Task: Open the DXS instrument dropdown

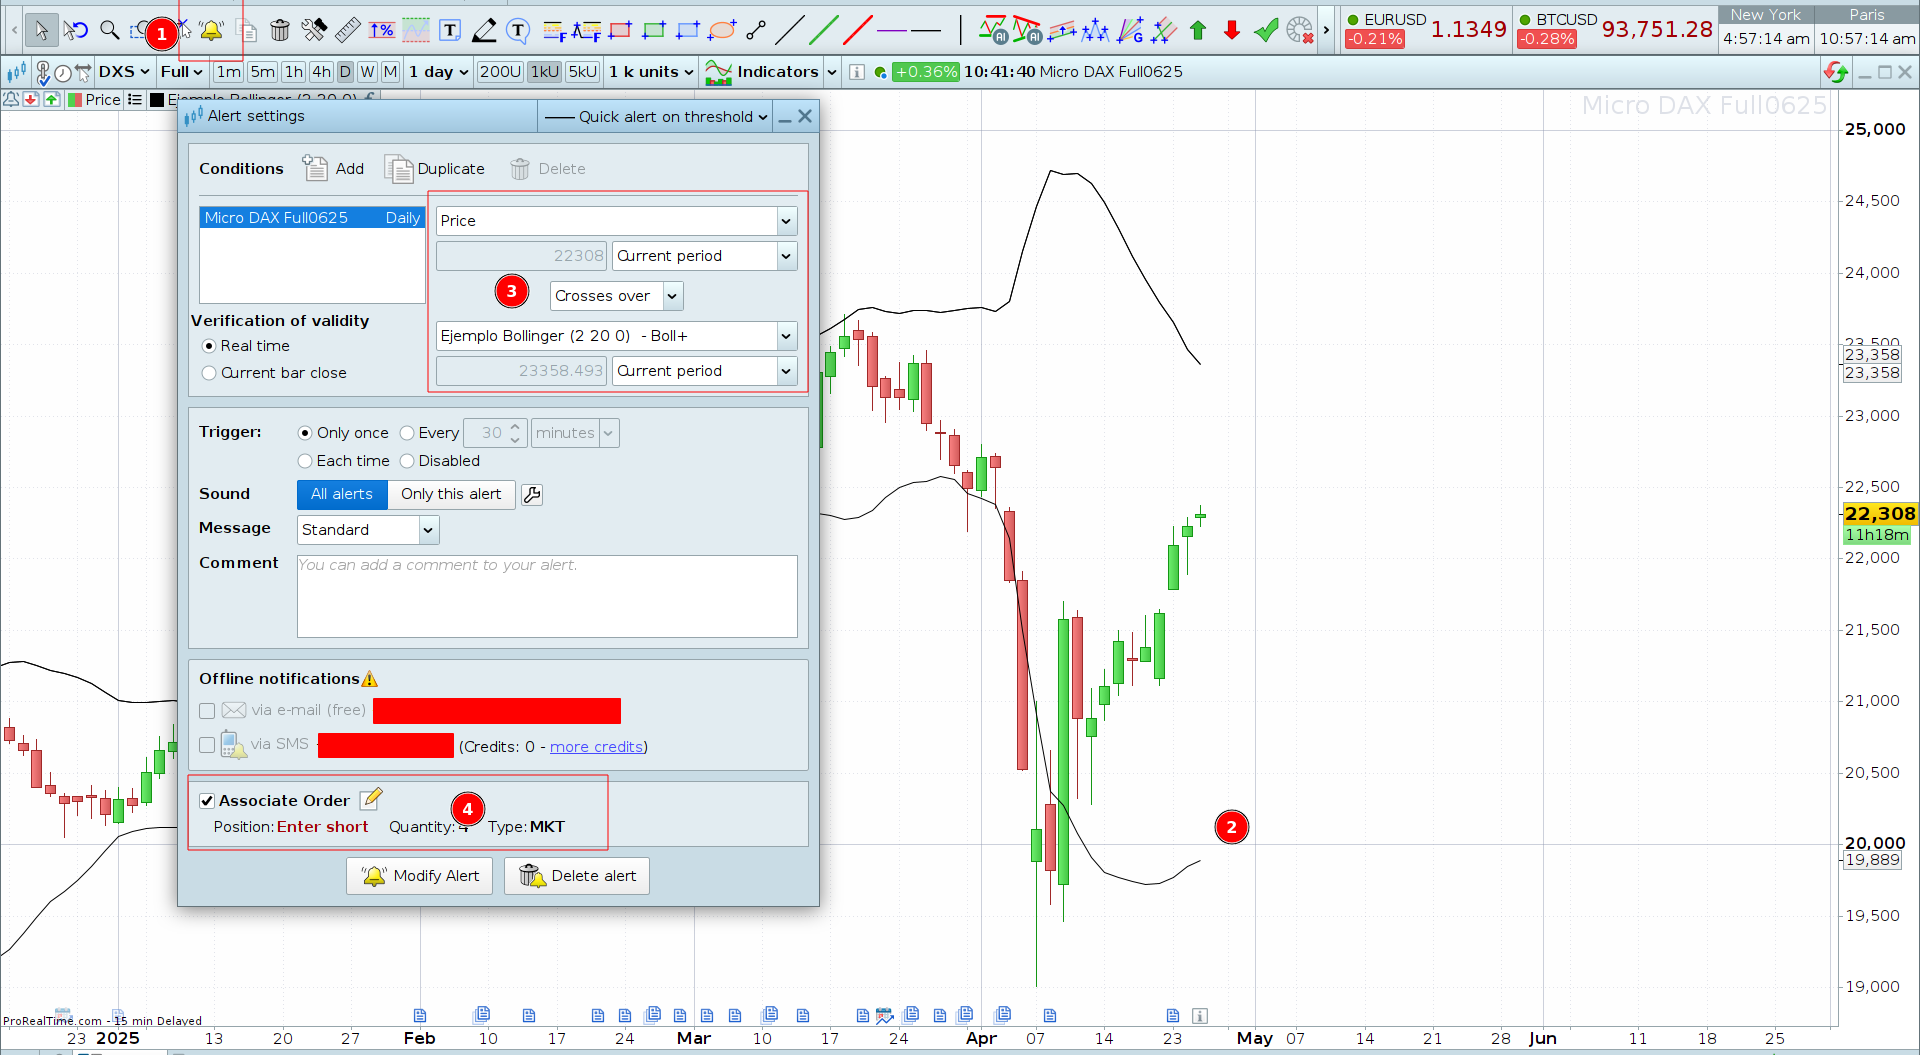Action: point(124,72)
